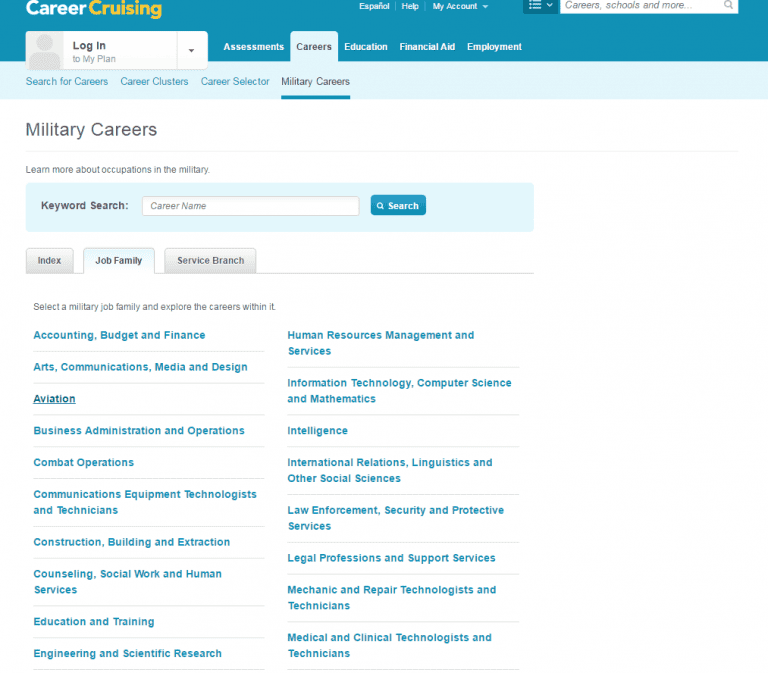Click the user avatar in Log In box
This screenshot has height=673, width=768.
tap(45, 50)
